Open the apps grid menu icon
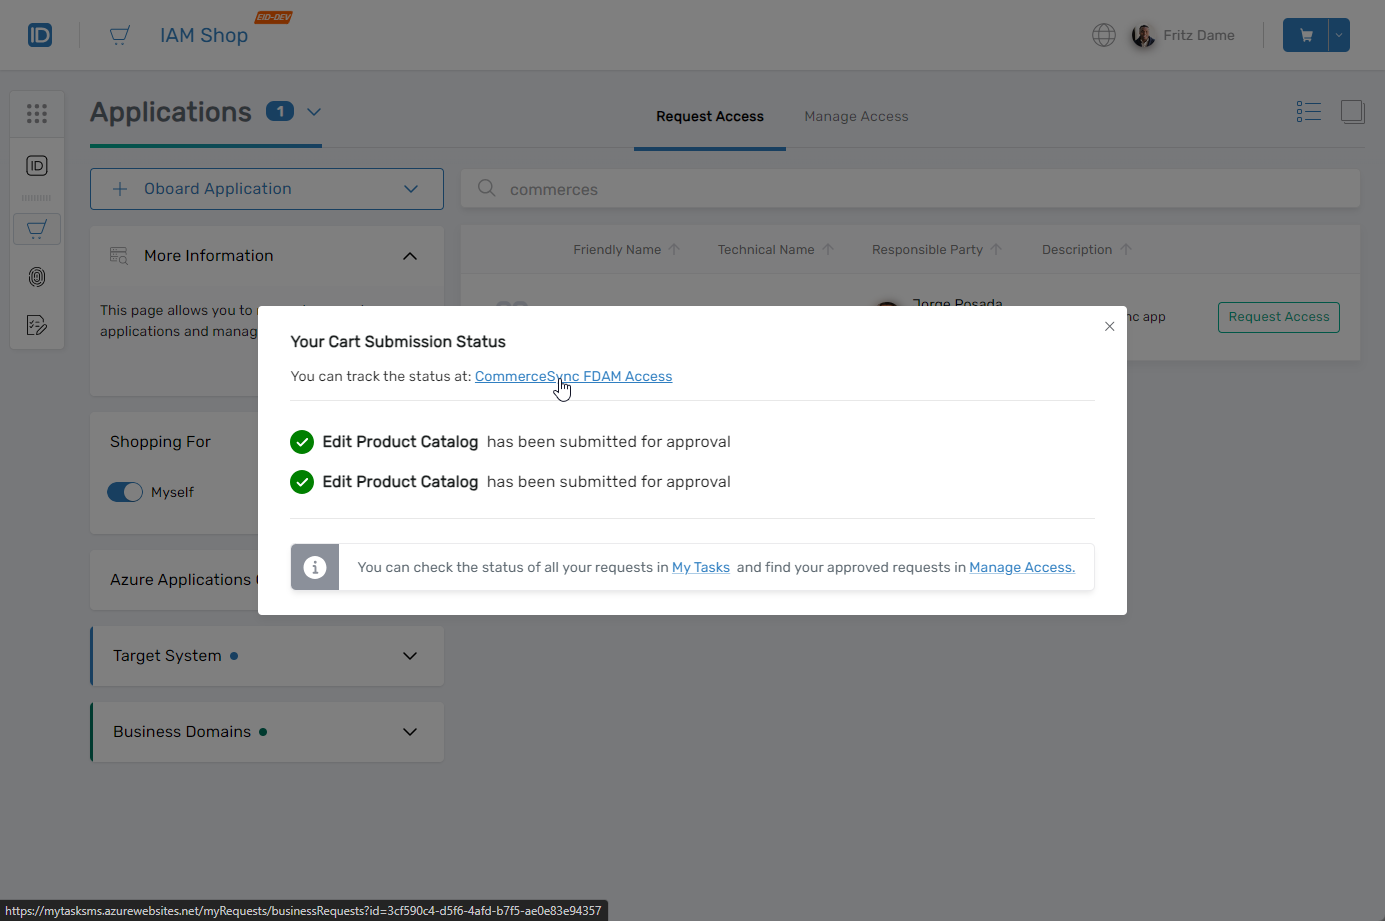Screen dimensions: 1385x921 37,113
